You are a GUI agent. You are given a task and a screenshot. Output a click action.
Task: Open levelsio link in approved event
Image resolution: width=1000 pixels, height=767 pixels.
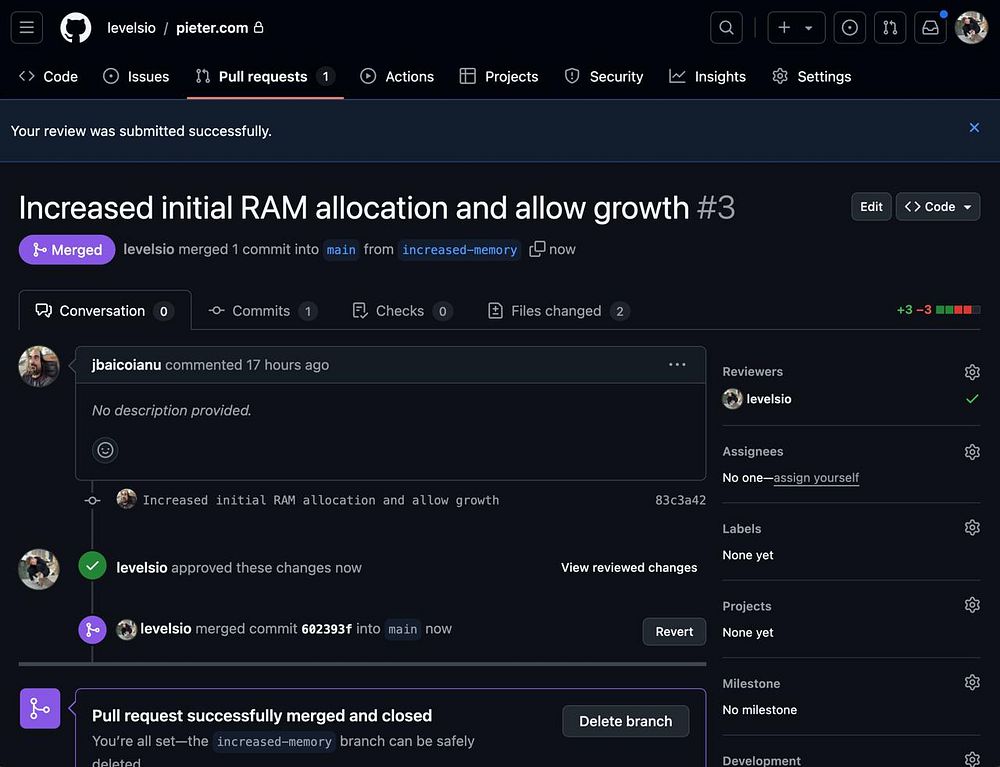(x=142, y=567)
